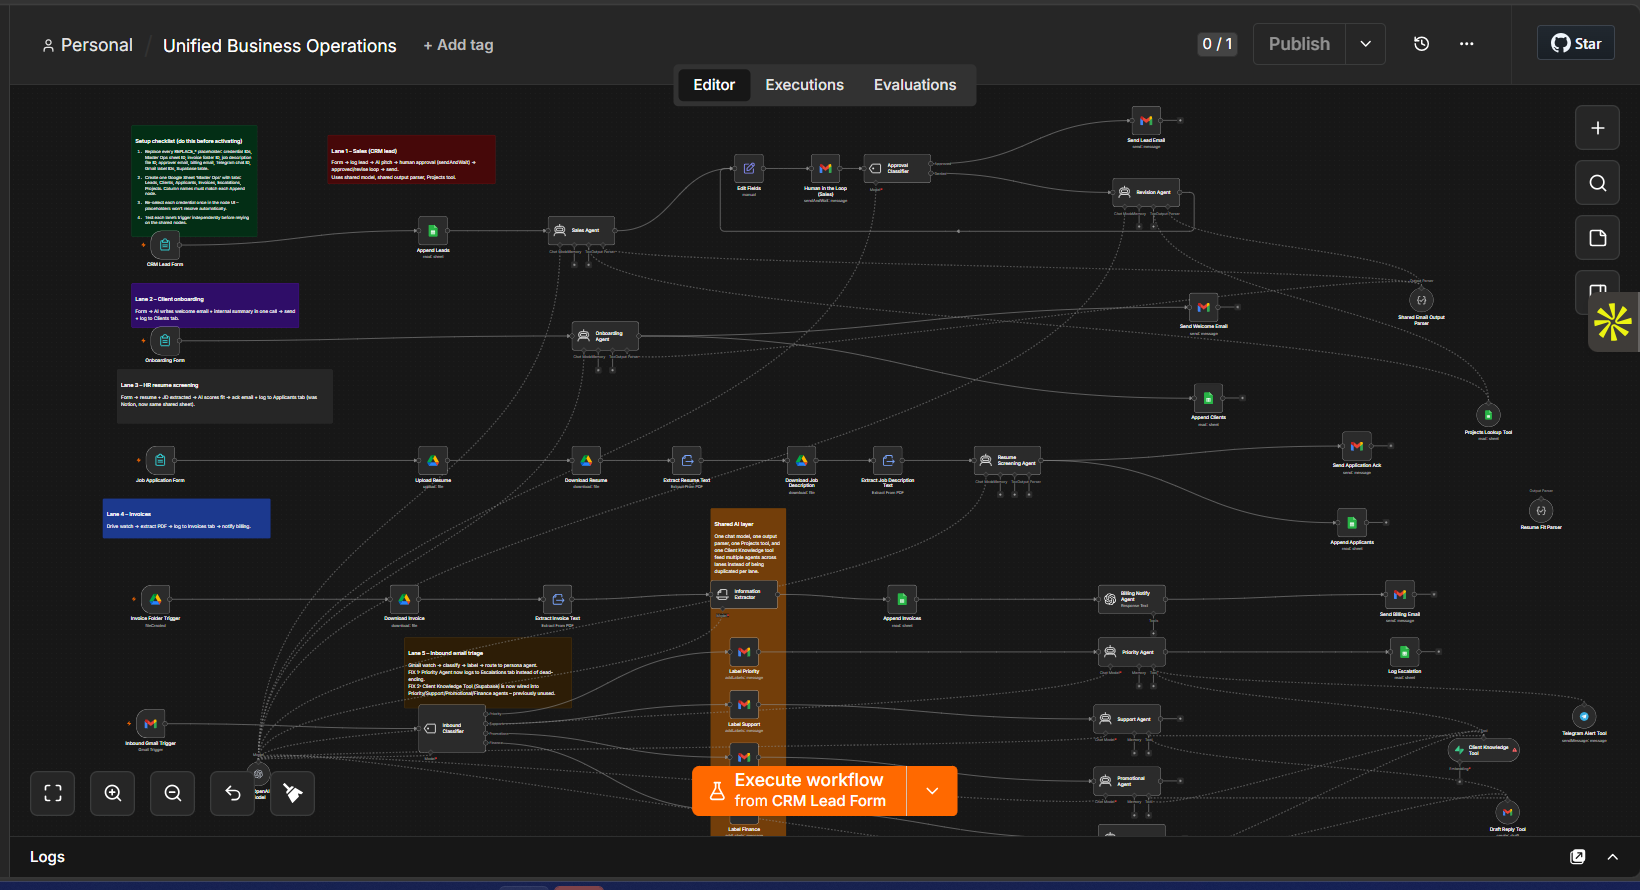Zoom in on the workflow canvas
The height and width of the screenshot is (890, 1640).
[x=113, y=793]
